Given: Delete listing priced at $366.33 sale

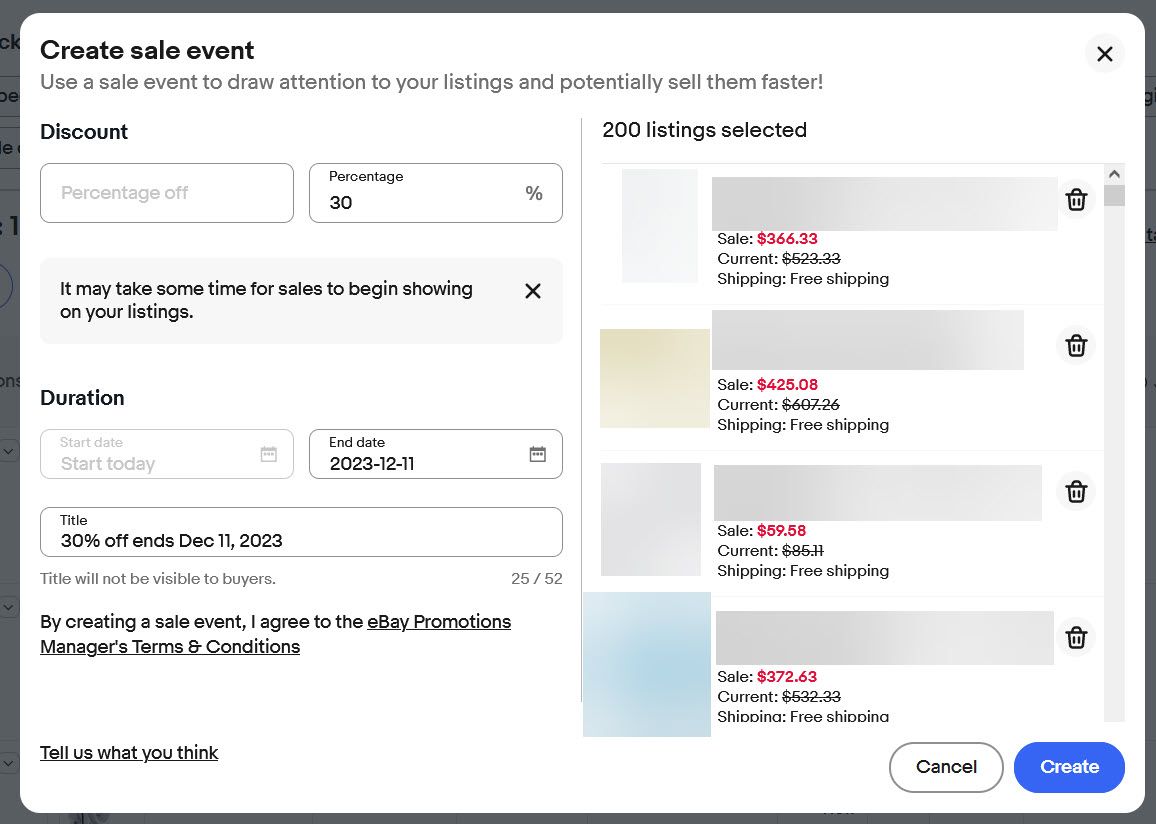Looking at the screenshot, I should pyautogui.click(x=1076, y=199).
